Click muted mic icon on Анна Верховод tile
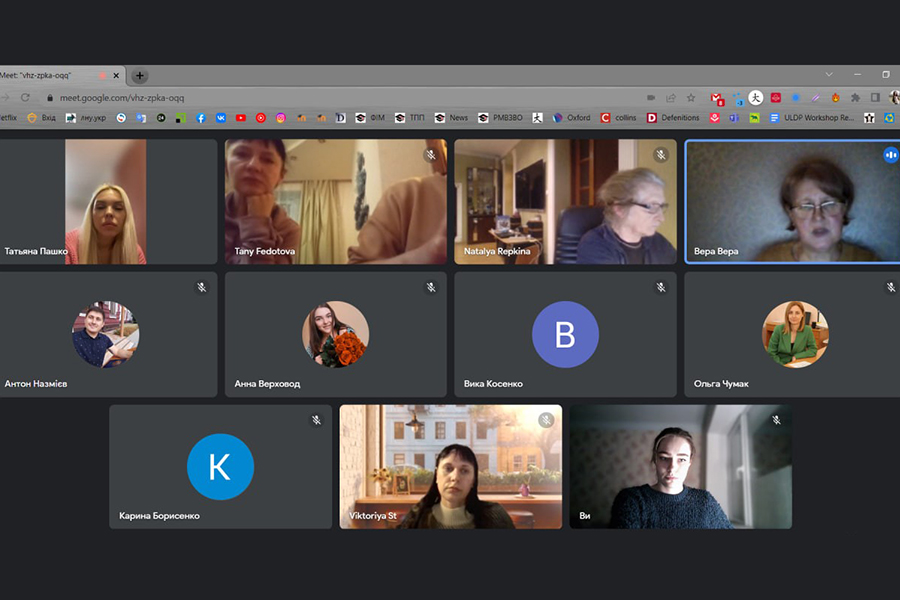This screenshot has height=600, width=900. click(x=431, y=287)
